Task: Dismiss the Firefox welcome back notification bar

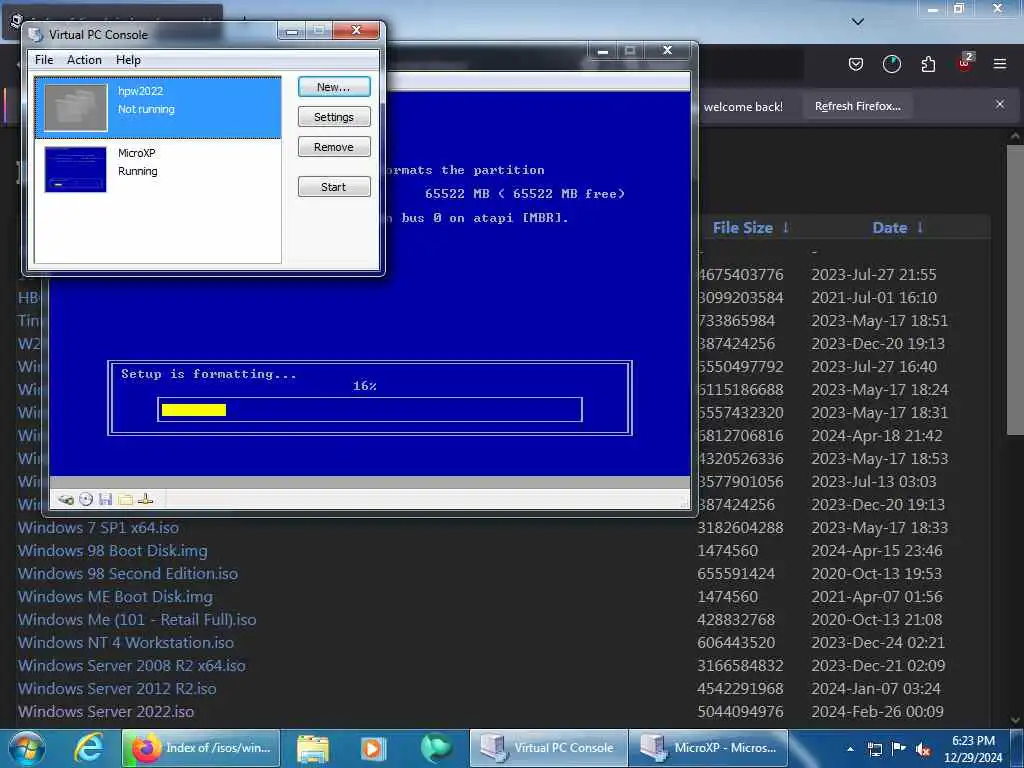Action: point(999,104)
